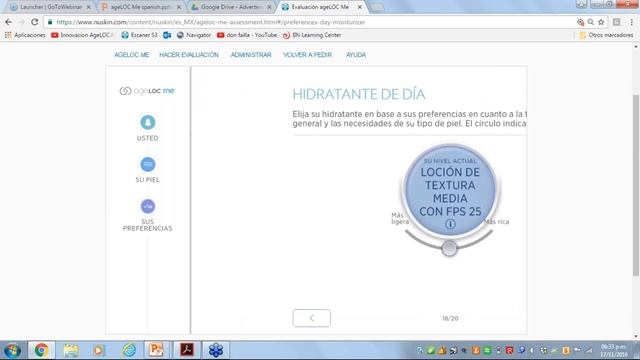Image resolution: width=640 pixels, height=360 pixels.
Task: Open the Outlook bookmark icon
Action: [x=167, y=35]
